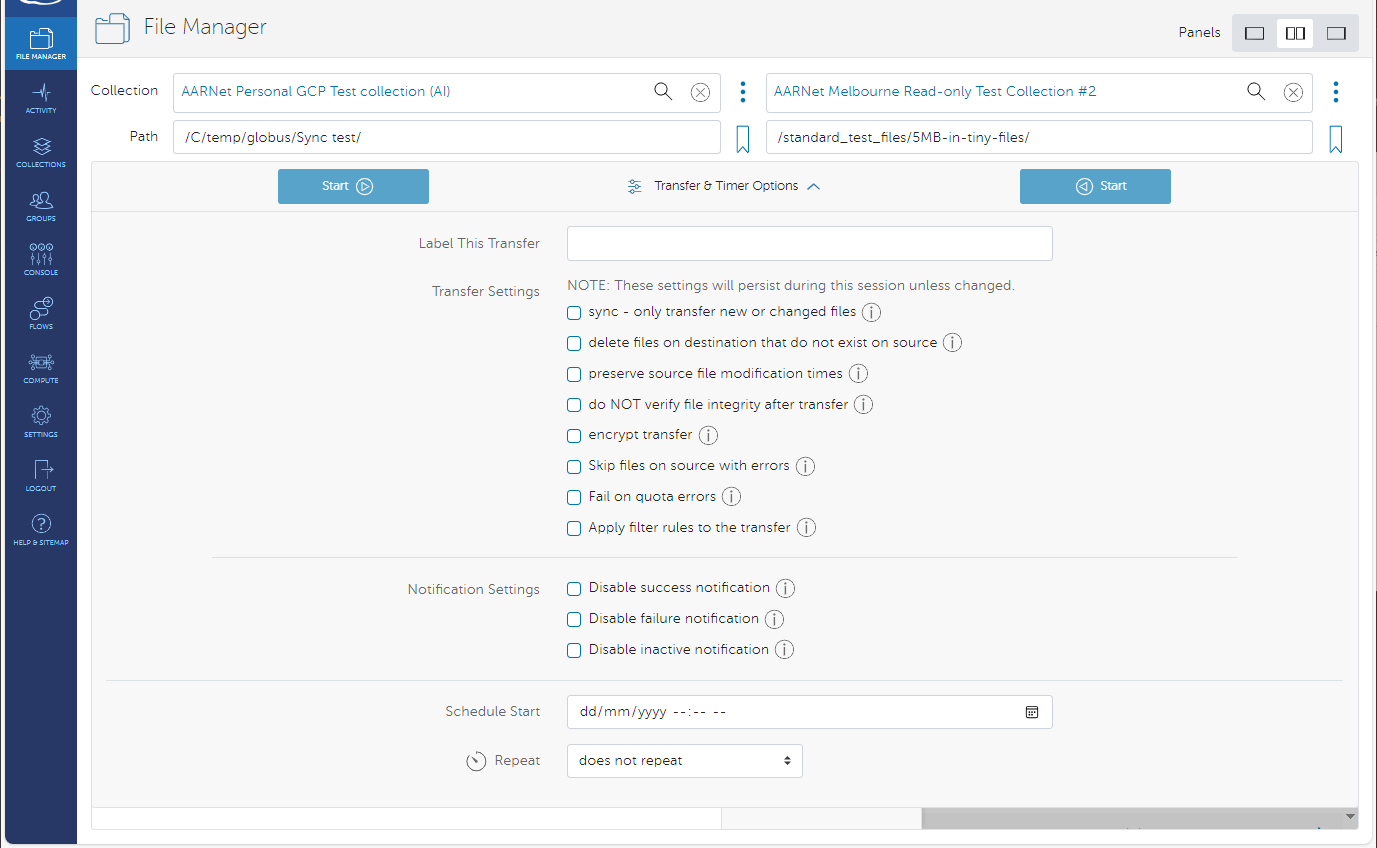Switch to two-panel view
Screen dimensions: 1377x848
pyautogui.click(x=1295, y=33)
